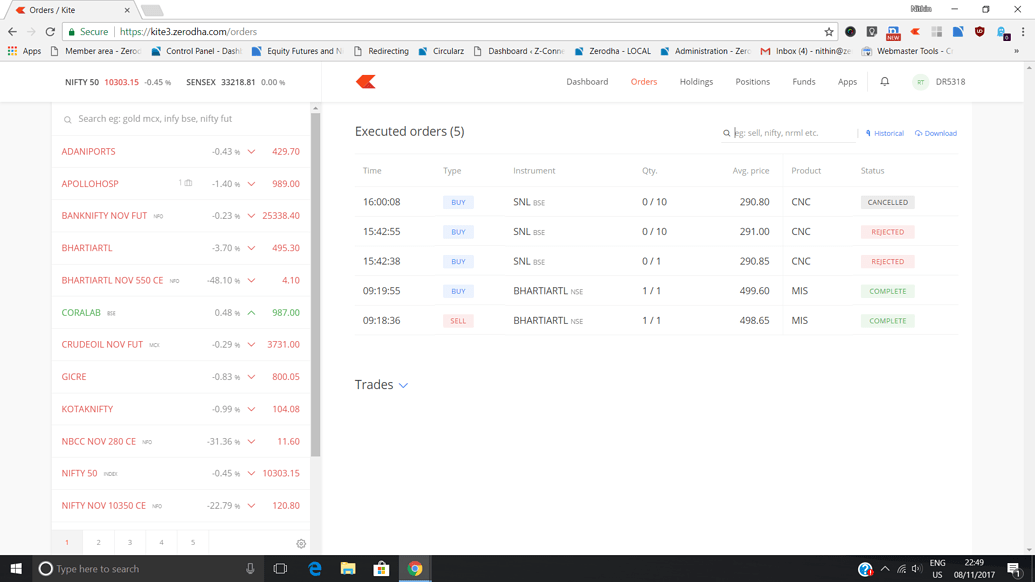Download the executed orders list
The width and height of the screenshot is (1035, 582).
pyautogui.click(x=936, y=132)
